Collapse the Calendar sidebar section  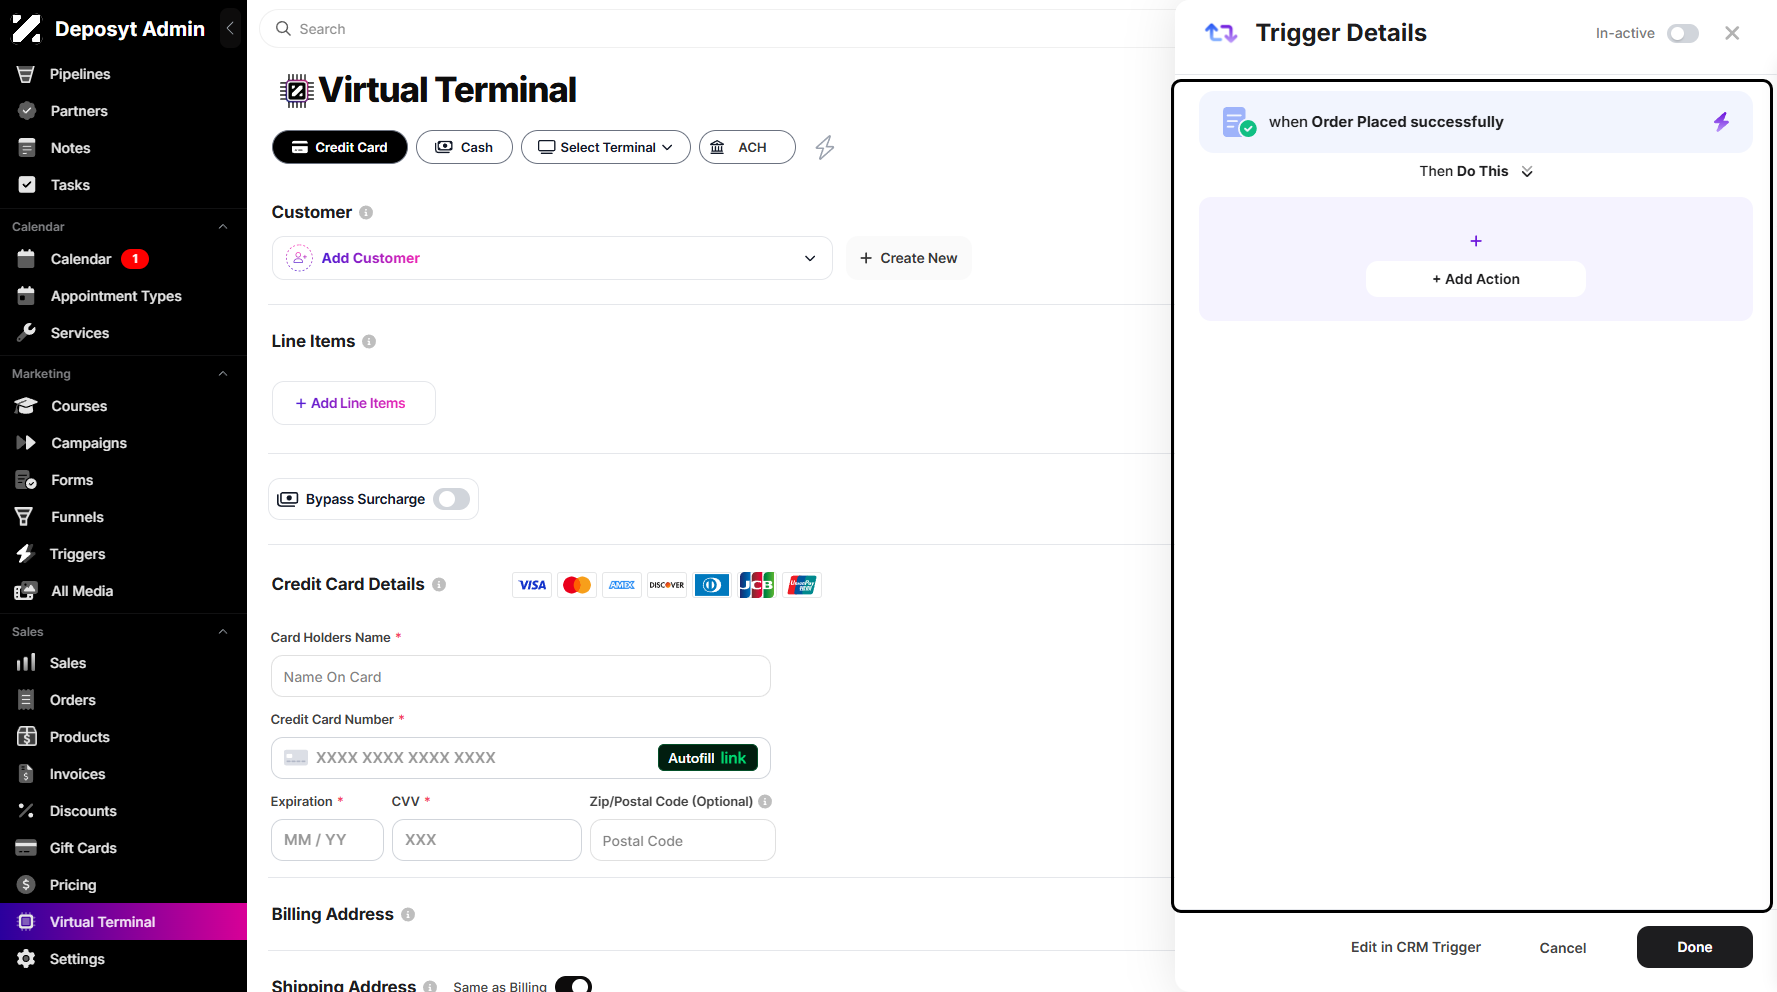223,227
